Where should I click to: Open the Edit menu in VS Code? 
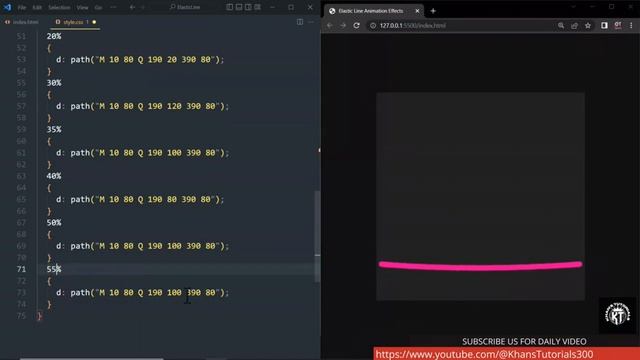coord(37,7)
